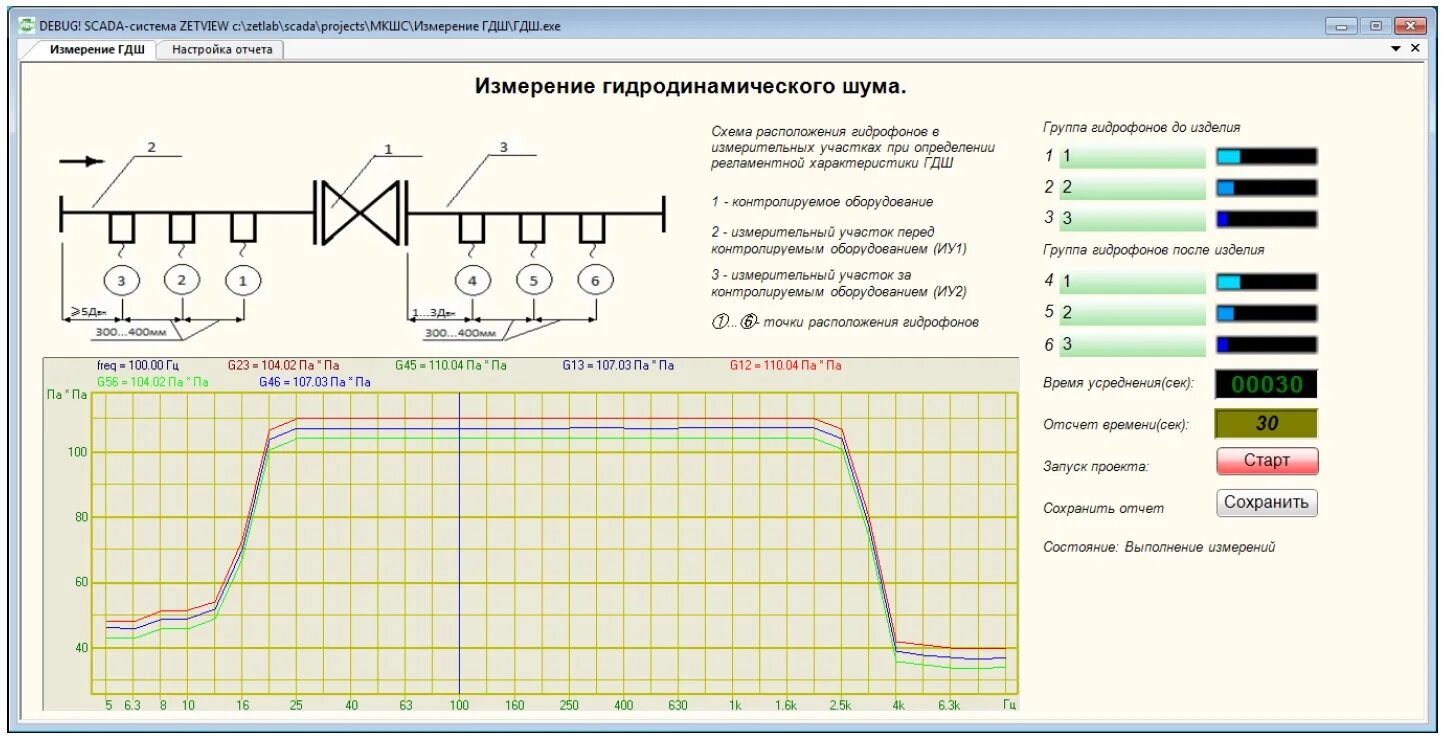Click the label Группа гидрофонов после изделия
This screenshot has width=1446, height=738.
click(1154, 250)
